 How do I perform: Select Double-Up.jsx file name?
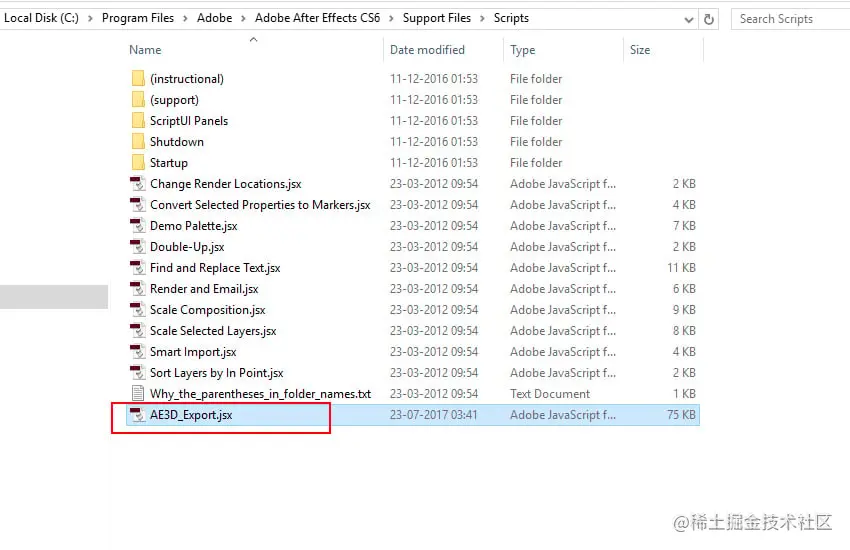187,247
